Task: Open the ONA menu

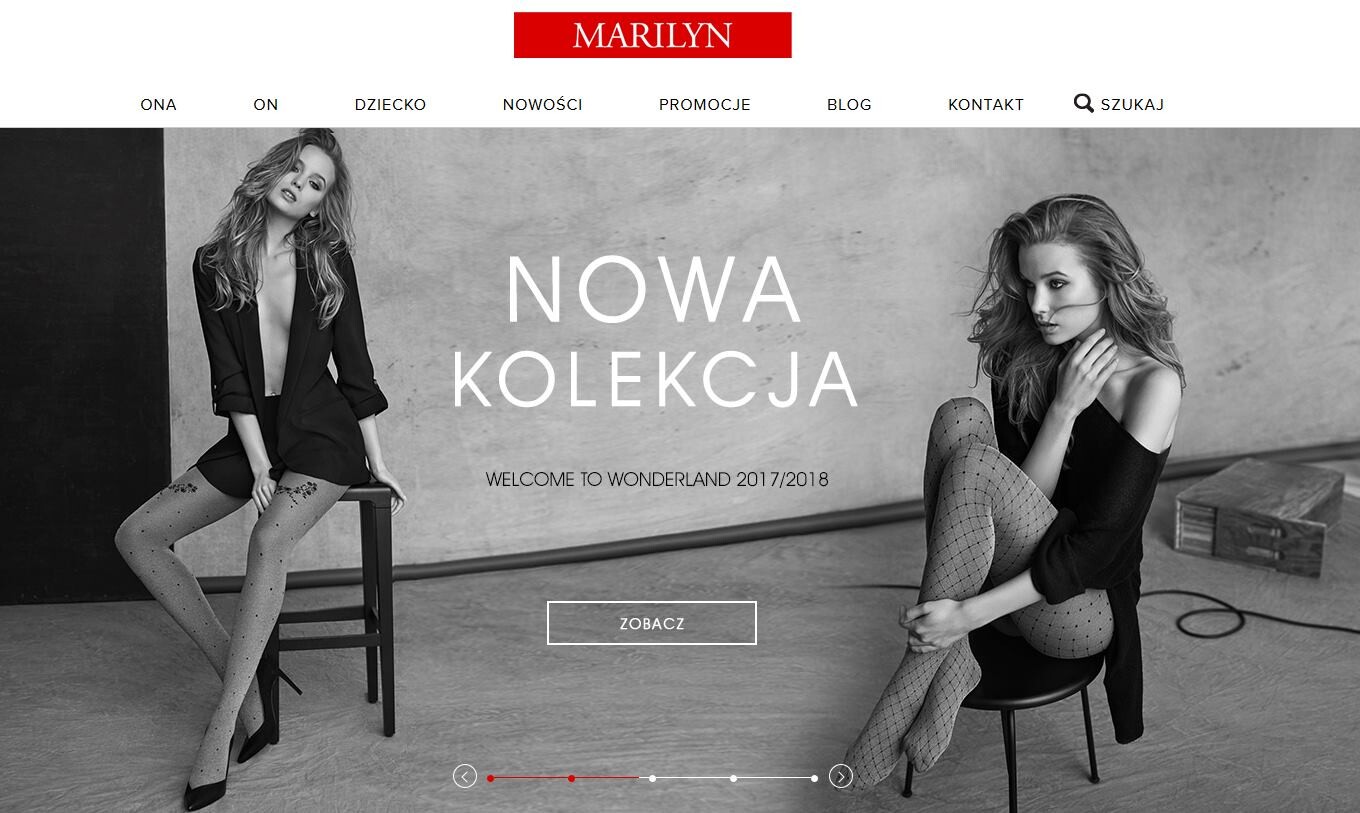Action: coord(158,104)
